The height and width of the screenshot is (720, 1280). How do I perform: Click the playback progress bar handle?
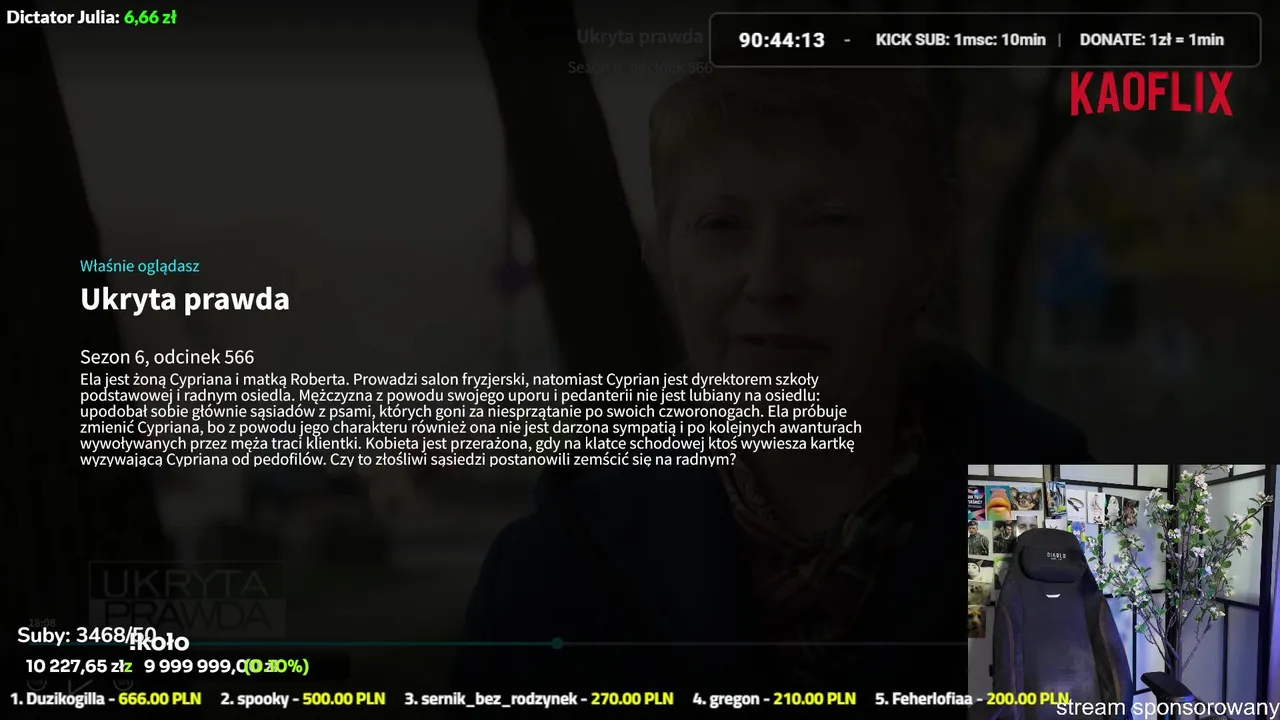(x=557, y=643)
